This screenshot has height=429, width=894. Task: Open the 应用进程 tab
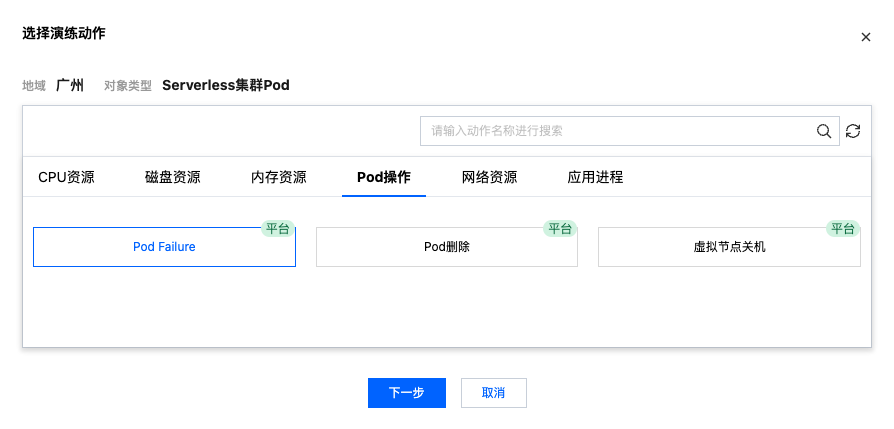tap(595, 177)
